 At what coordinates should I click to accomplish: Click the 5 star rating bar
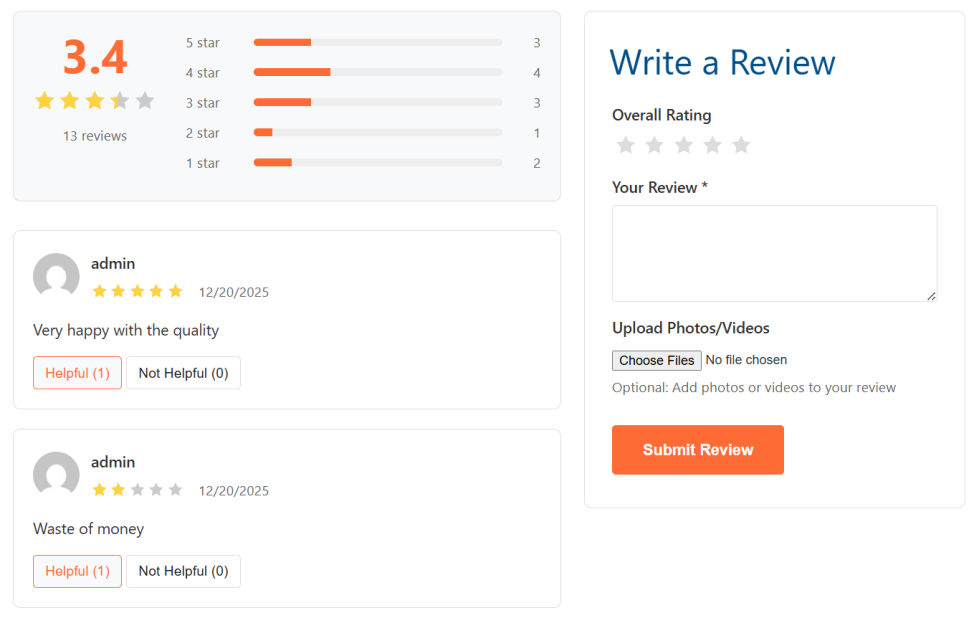click(377, 42)
